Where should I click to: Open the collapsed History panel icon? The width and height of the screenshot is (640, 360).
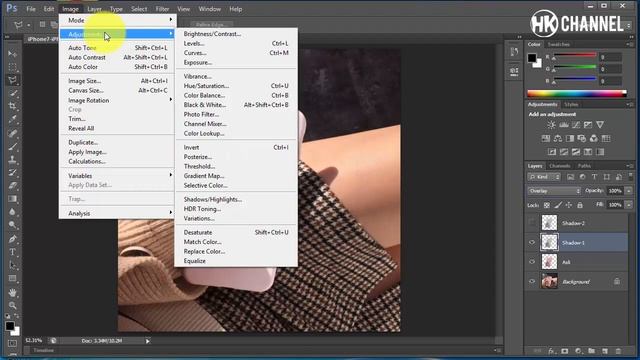point(514,51)
